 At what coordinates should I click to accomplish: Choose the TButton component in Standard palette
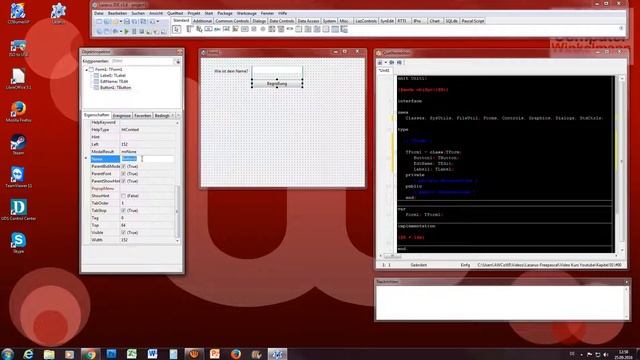208,29
